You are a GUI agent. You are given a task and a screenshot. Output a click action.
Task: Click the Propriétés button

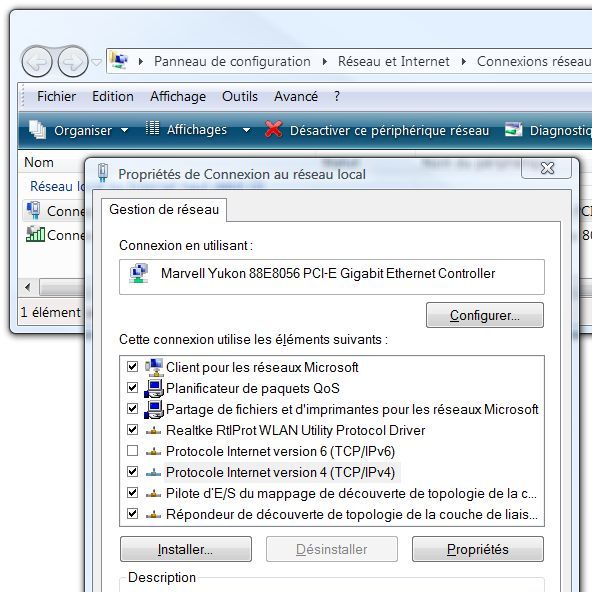(478, 549)
